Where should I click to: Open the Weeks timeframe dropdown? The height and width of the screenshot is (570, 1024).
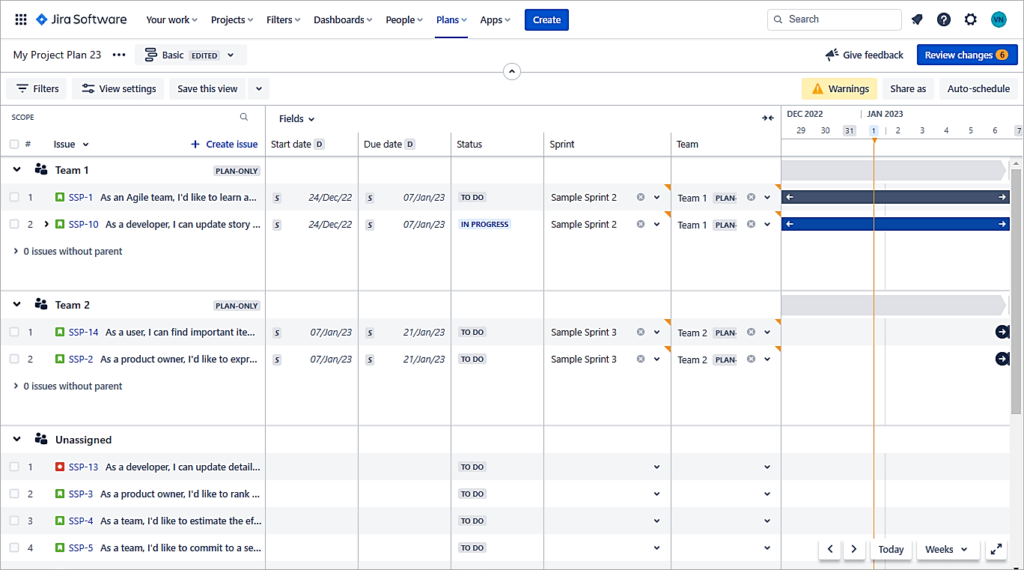946,549
